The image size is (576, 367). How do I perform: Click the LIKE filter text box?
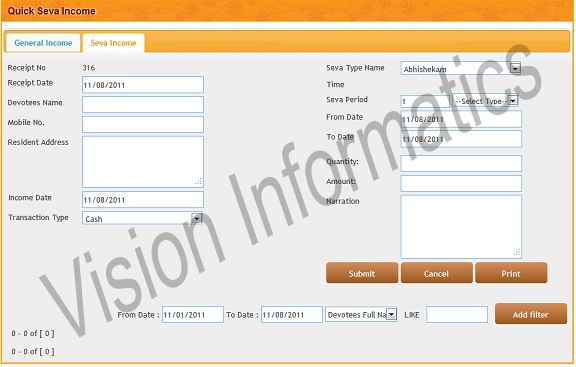tap(457, 315)
